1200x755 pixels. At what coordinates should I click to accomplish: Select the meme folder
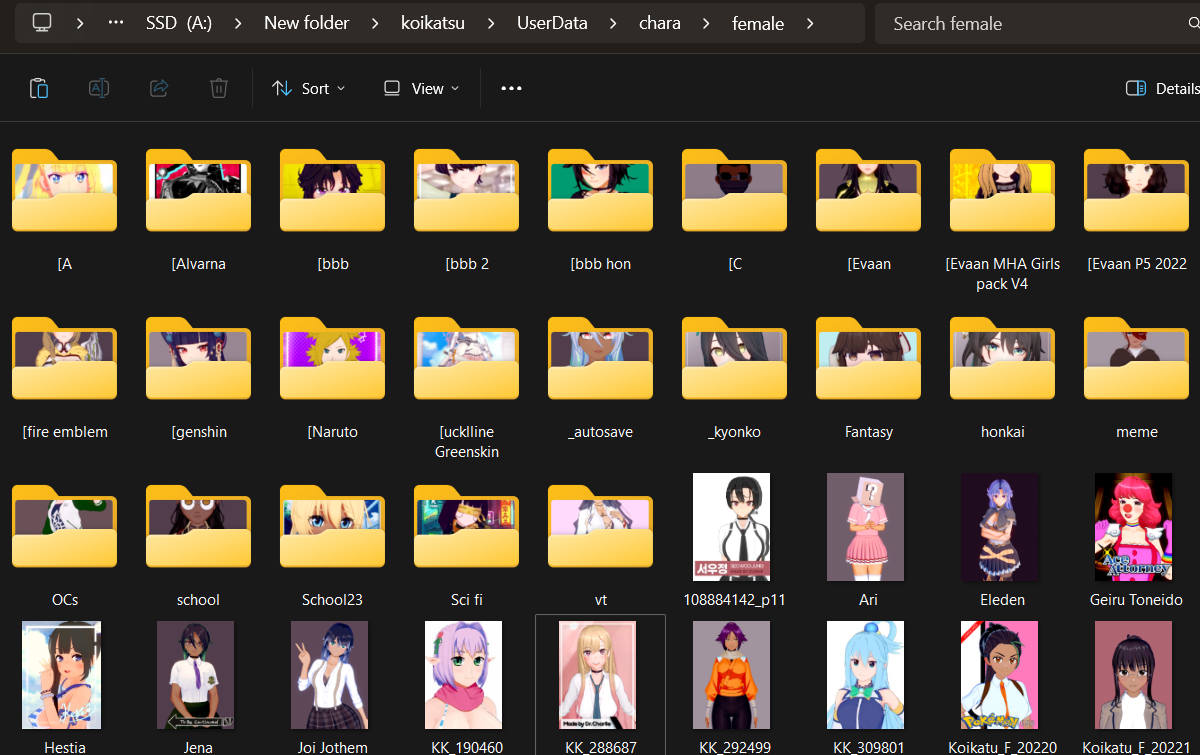point(1137,380)
